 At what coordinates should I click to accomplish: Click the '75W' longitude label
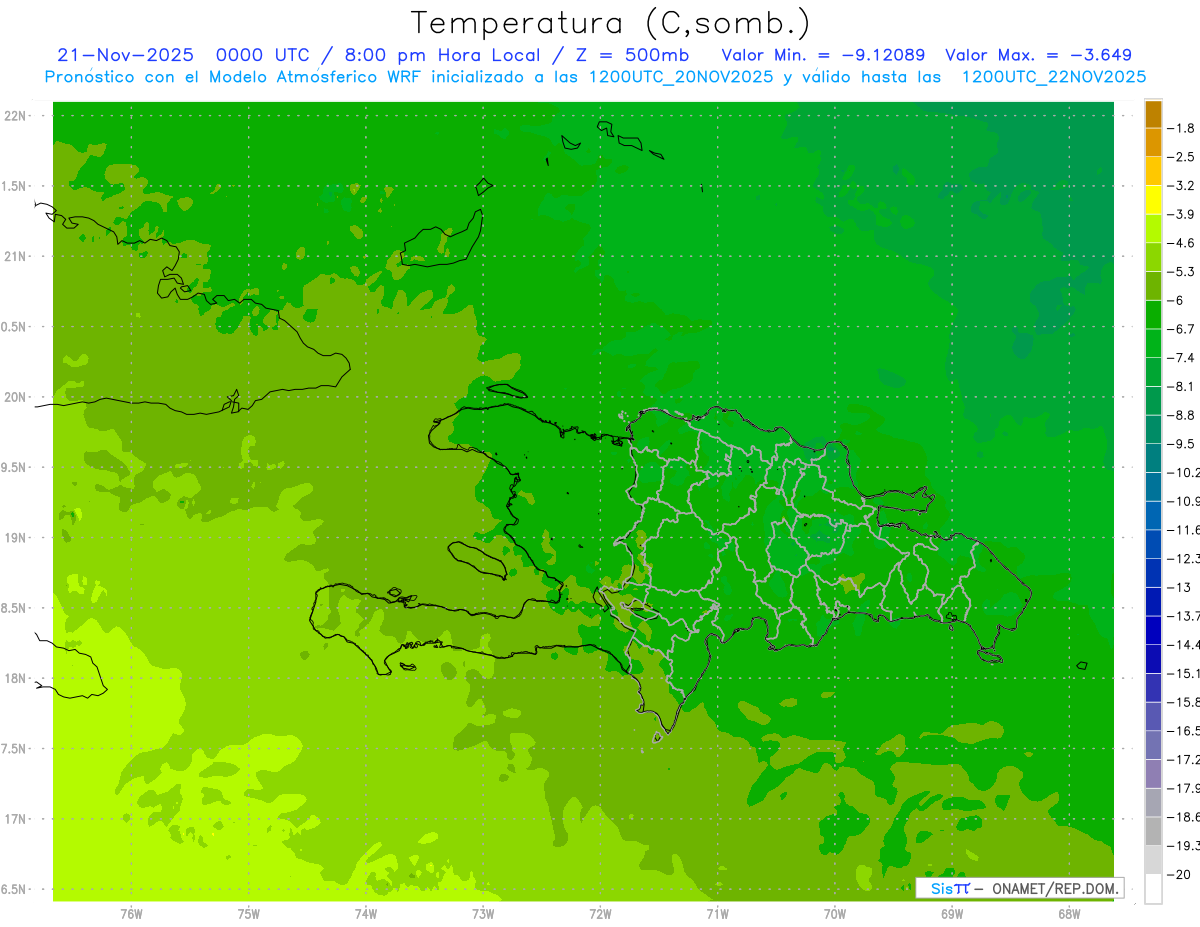click(249, 914)
